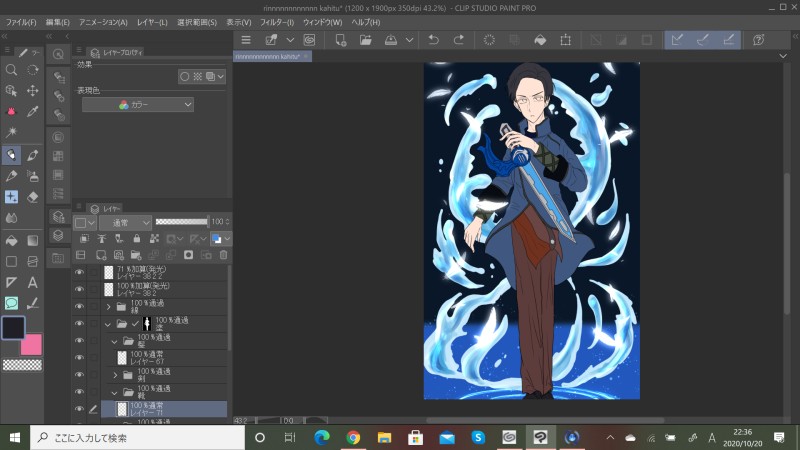Select the Magnifier zoom tool
This screenshot has height=450, width=800.
tap(11, 70)
